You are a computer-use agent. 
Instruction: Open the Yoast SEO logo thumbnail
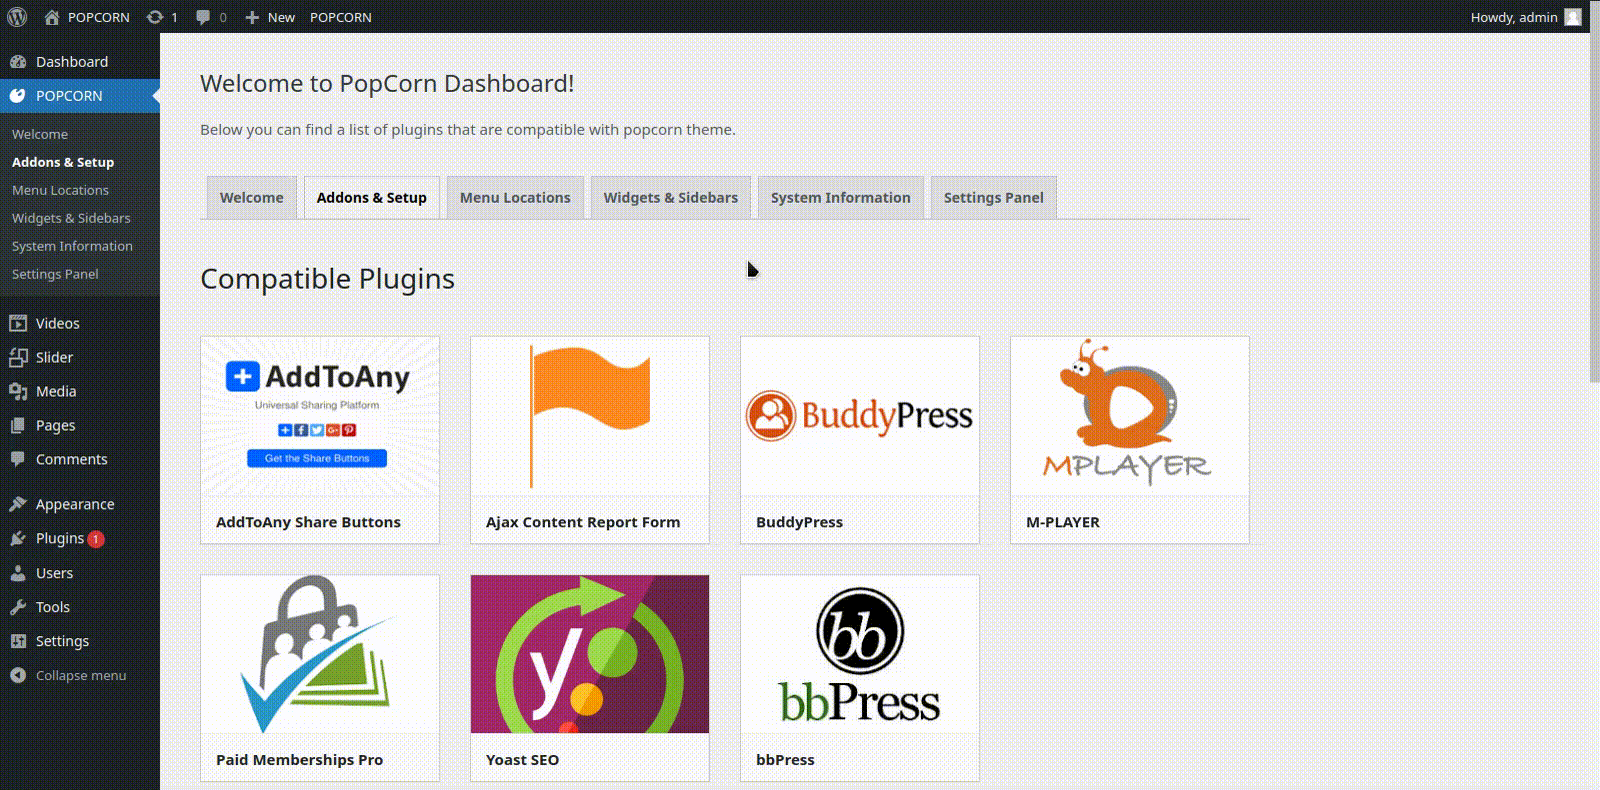pos(590,654)
